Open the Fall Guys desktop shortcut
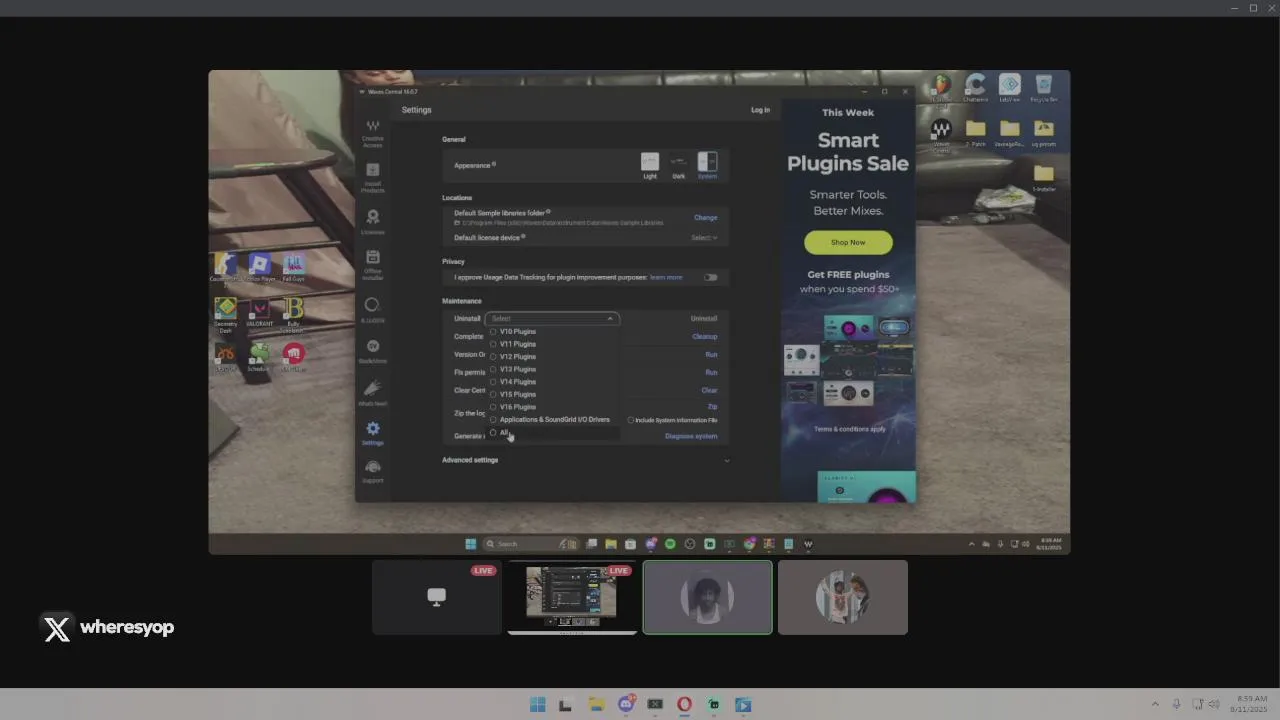 [x=293, y=268]
